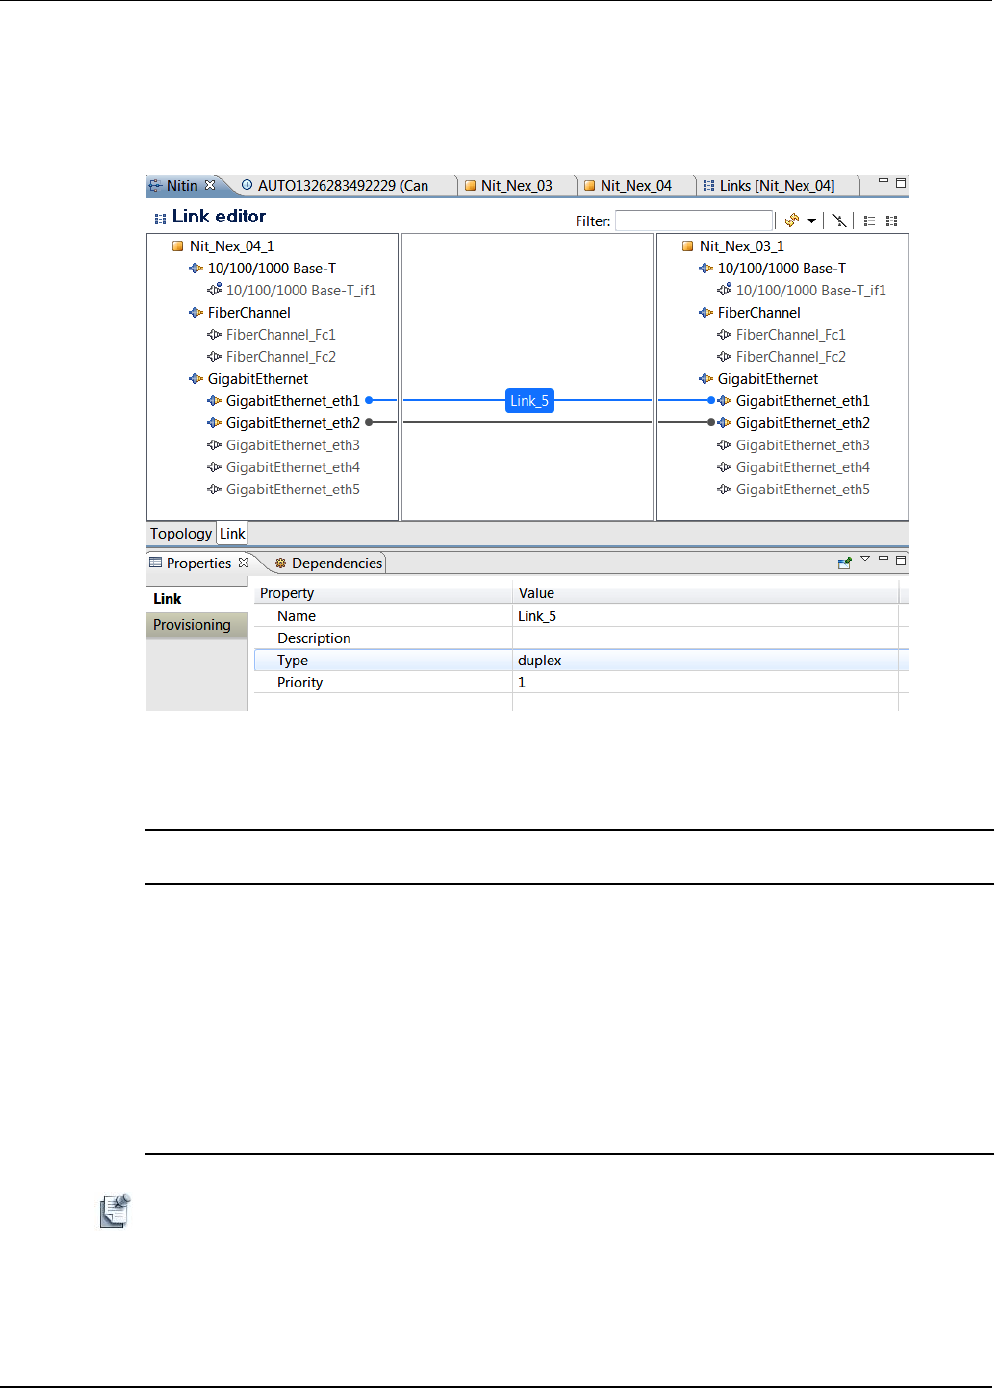
Task: Select the Link_5 label on the connection
Action: coord(529,401)
